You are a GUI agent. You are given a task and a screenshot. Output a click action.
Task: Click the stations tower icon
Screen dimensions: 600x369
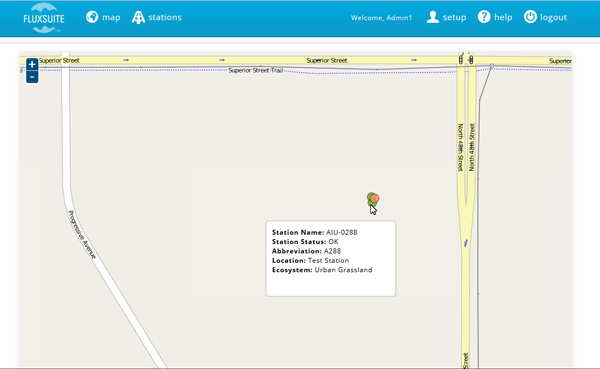[138, 17]
